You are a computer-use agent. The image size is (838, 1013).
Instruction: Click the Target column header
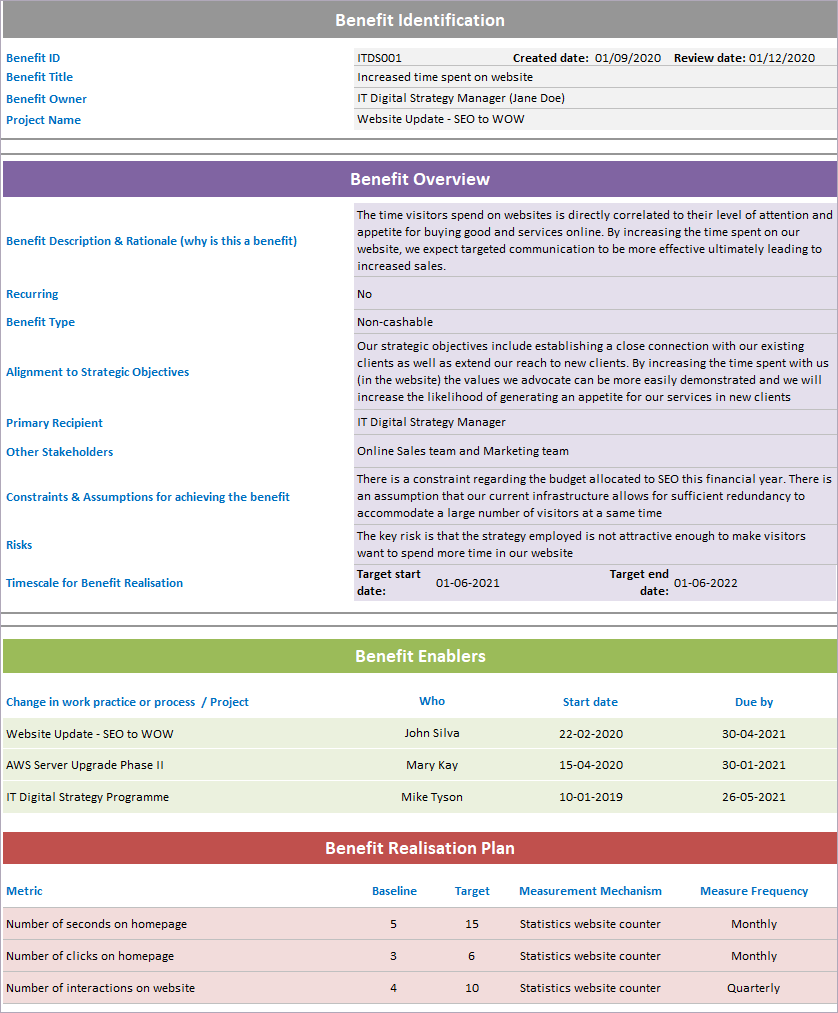(471, 890)
